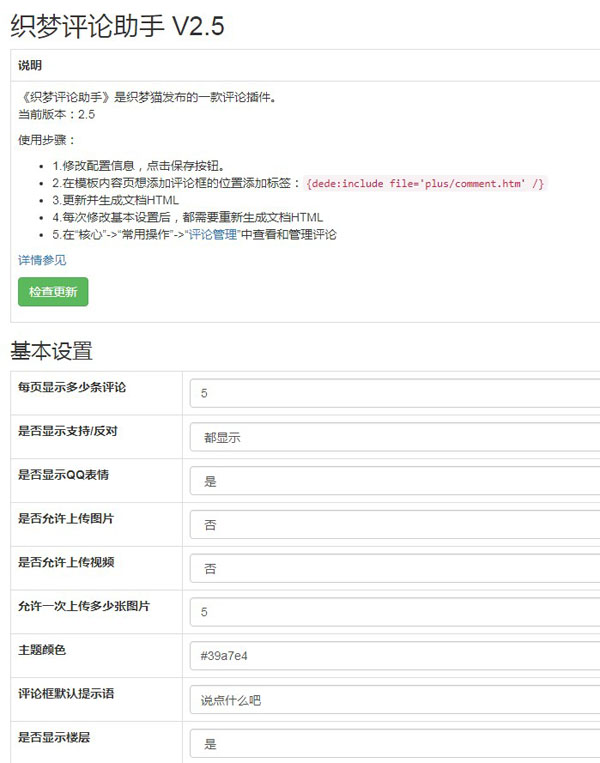Screen dimensions: 600x763
Task: Open the 是否显示QQ表情 dropdown
Action: (x=395, y=481)
